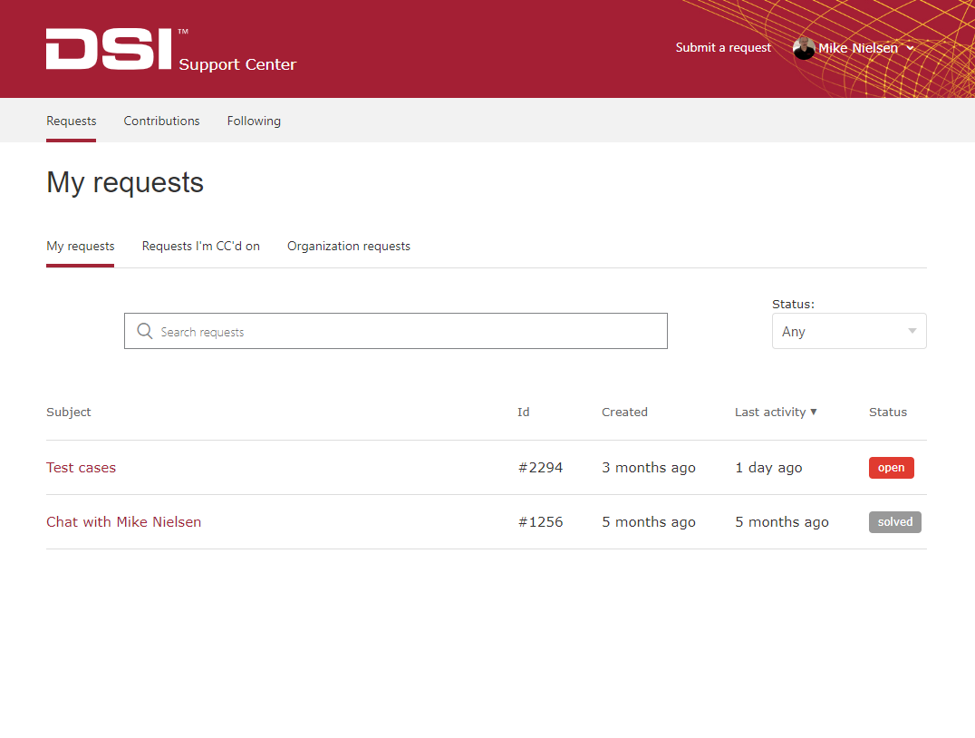Viewport: 975px width, 738px height.
Task: View Organization requests tab
Action: (348, 246)
